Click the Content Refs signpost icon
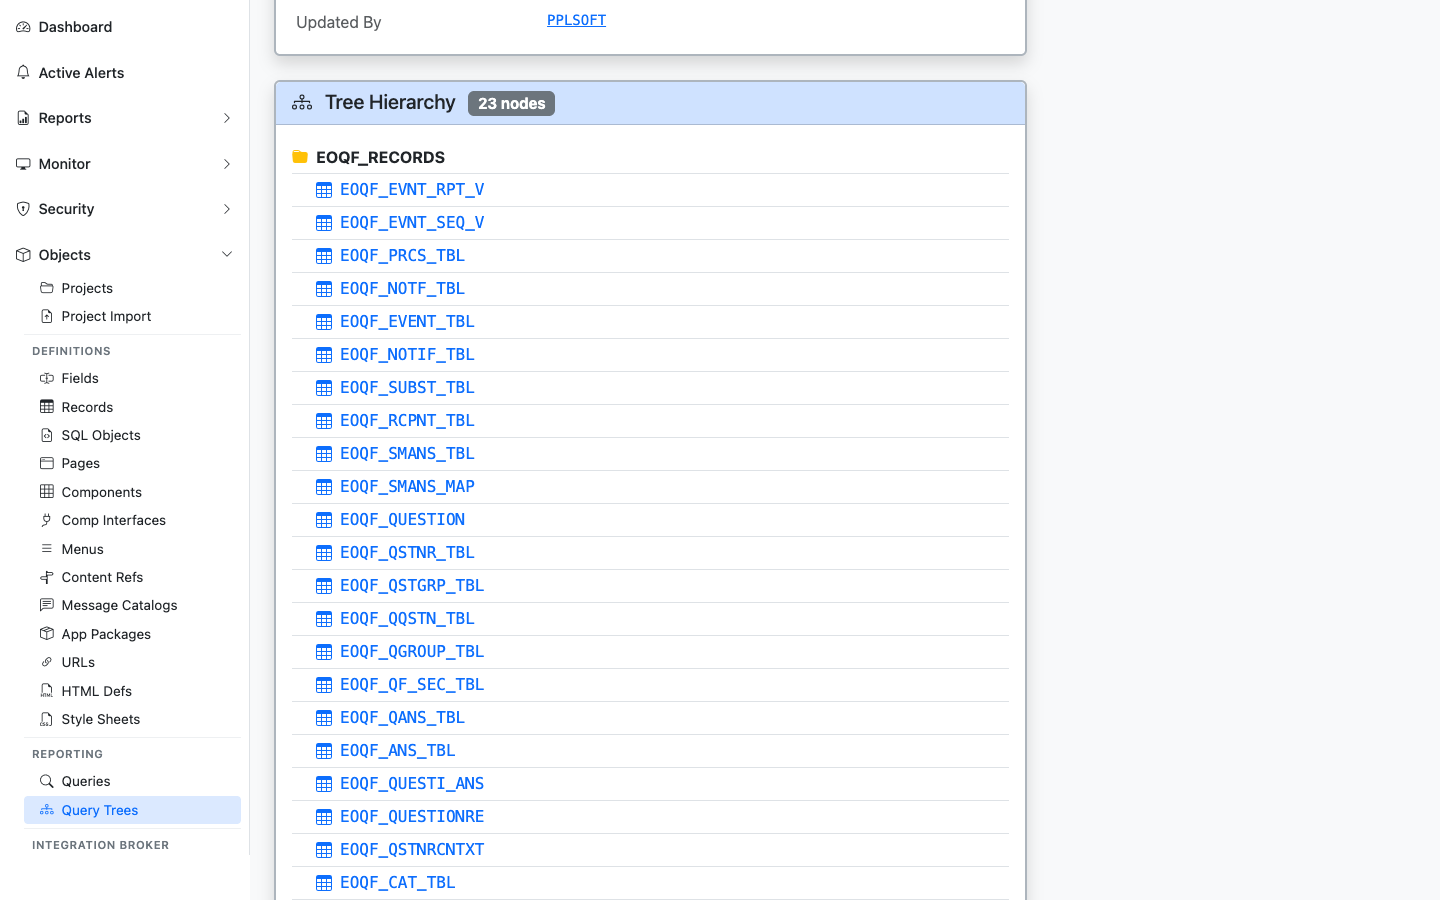The image size is (1440, 900). pos(47,577)
